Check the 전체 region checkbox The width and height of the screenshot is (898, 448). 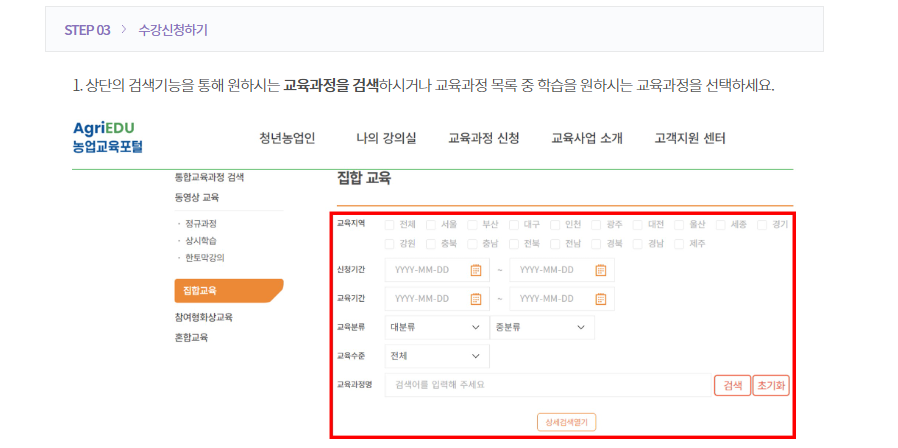pyautogui.click(x=389, y=225)
